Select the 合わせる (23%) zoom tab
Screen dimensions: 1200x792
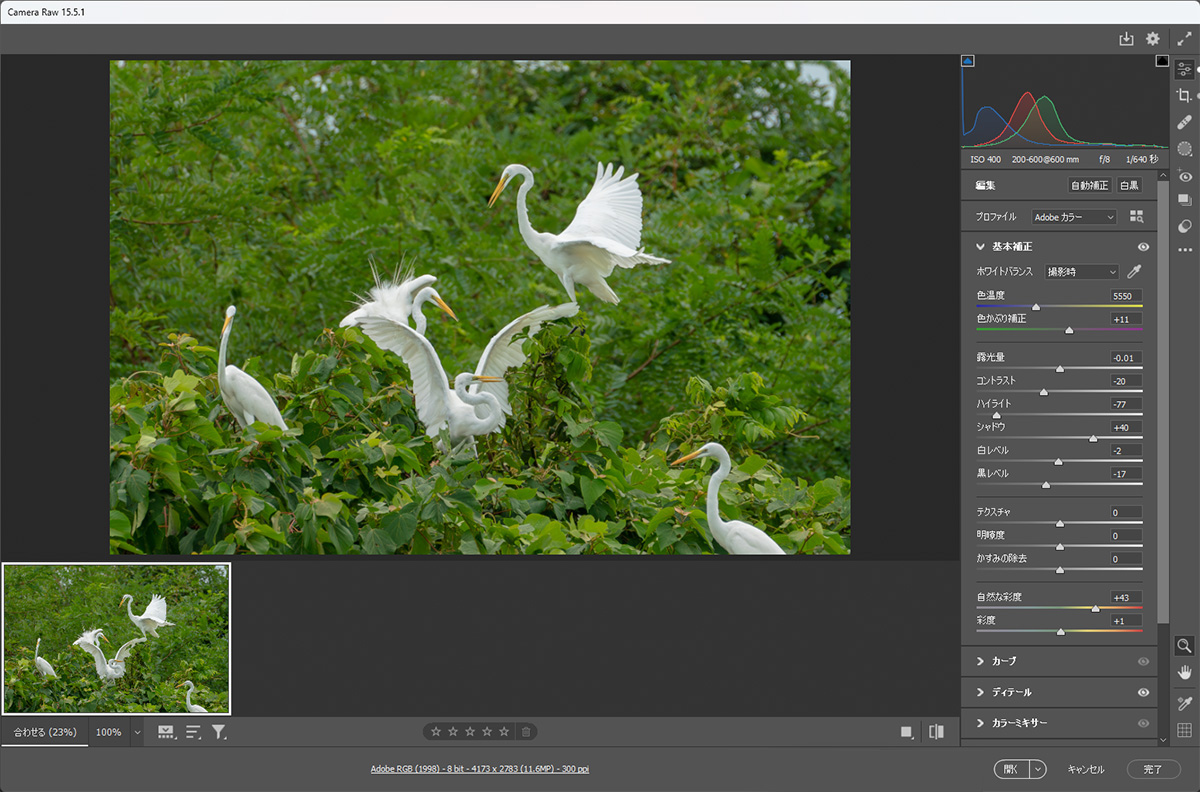(x=44, y=732)
